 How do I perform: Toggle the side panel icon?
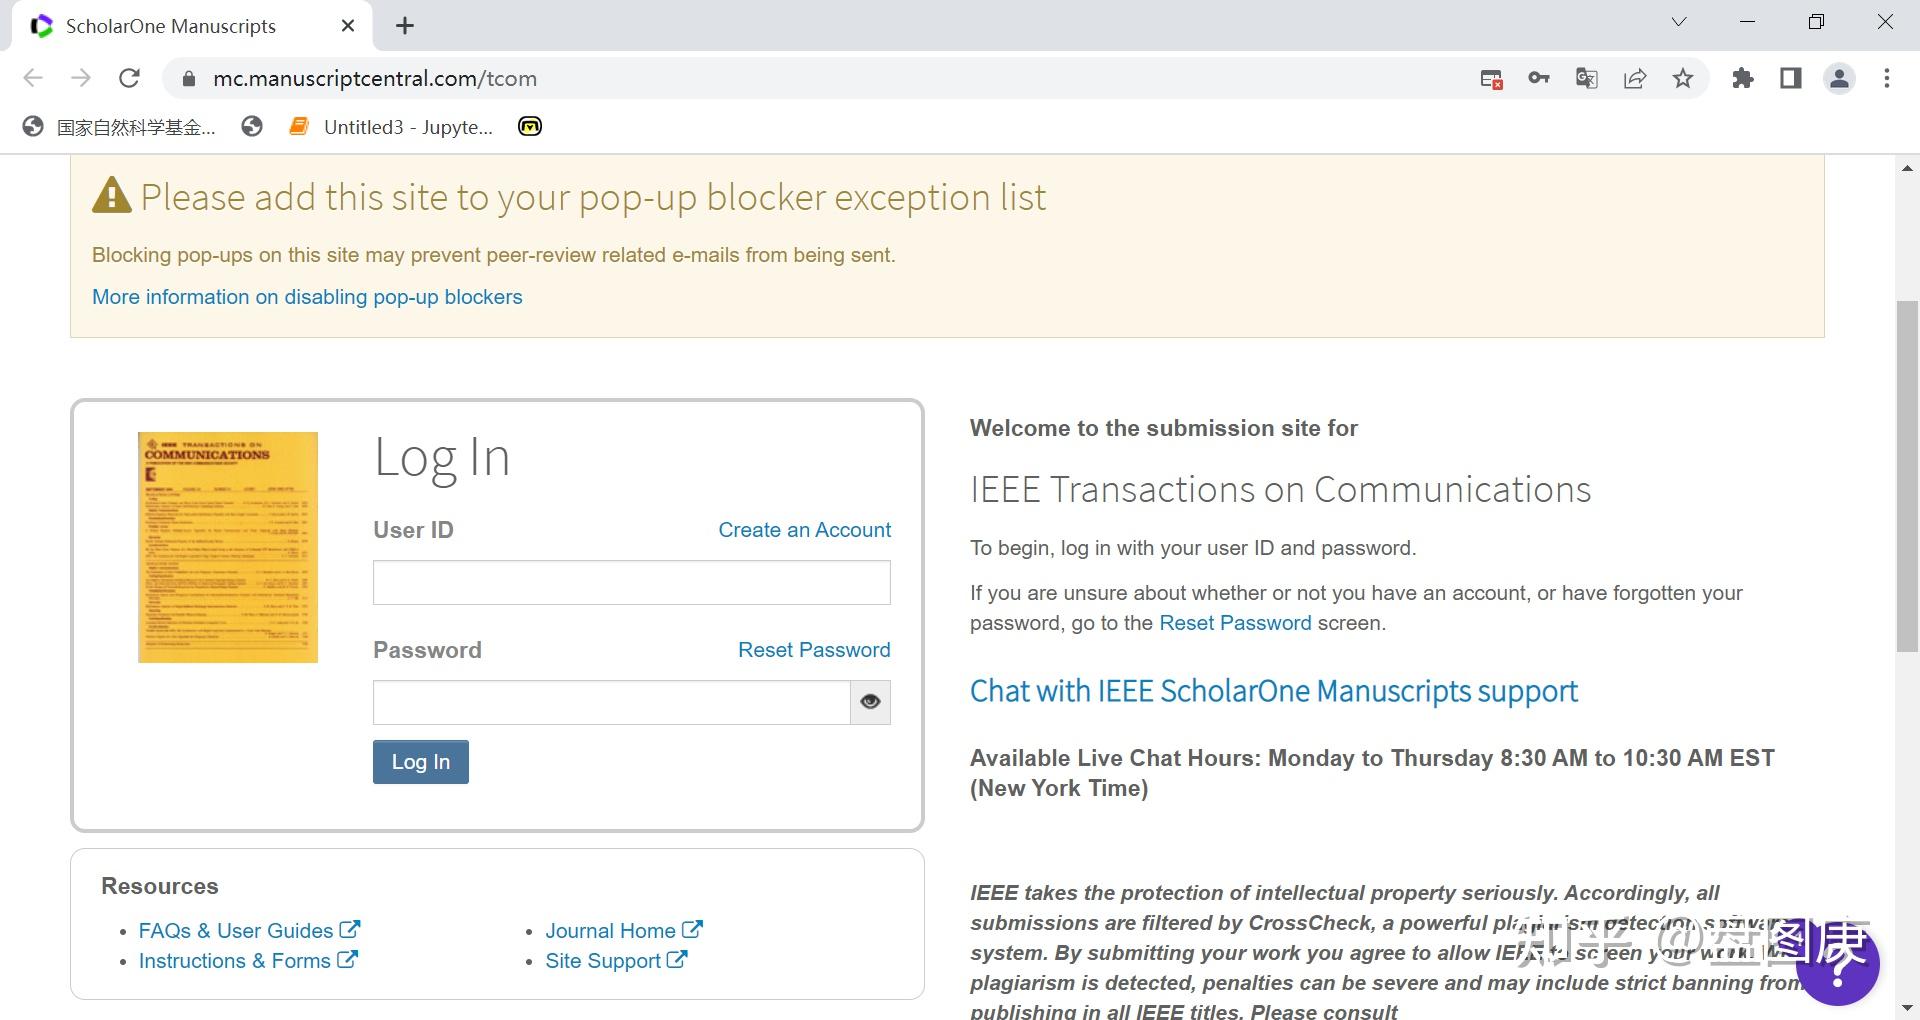click(1790, 78)
